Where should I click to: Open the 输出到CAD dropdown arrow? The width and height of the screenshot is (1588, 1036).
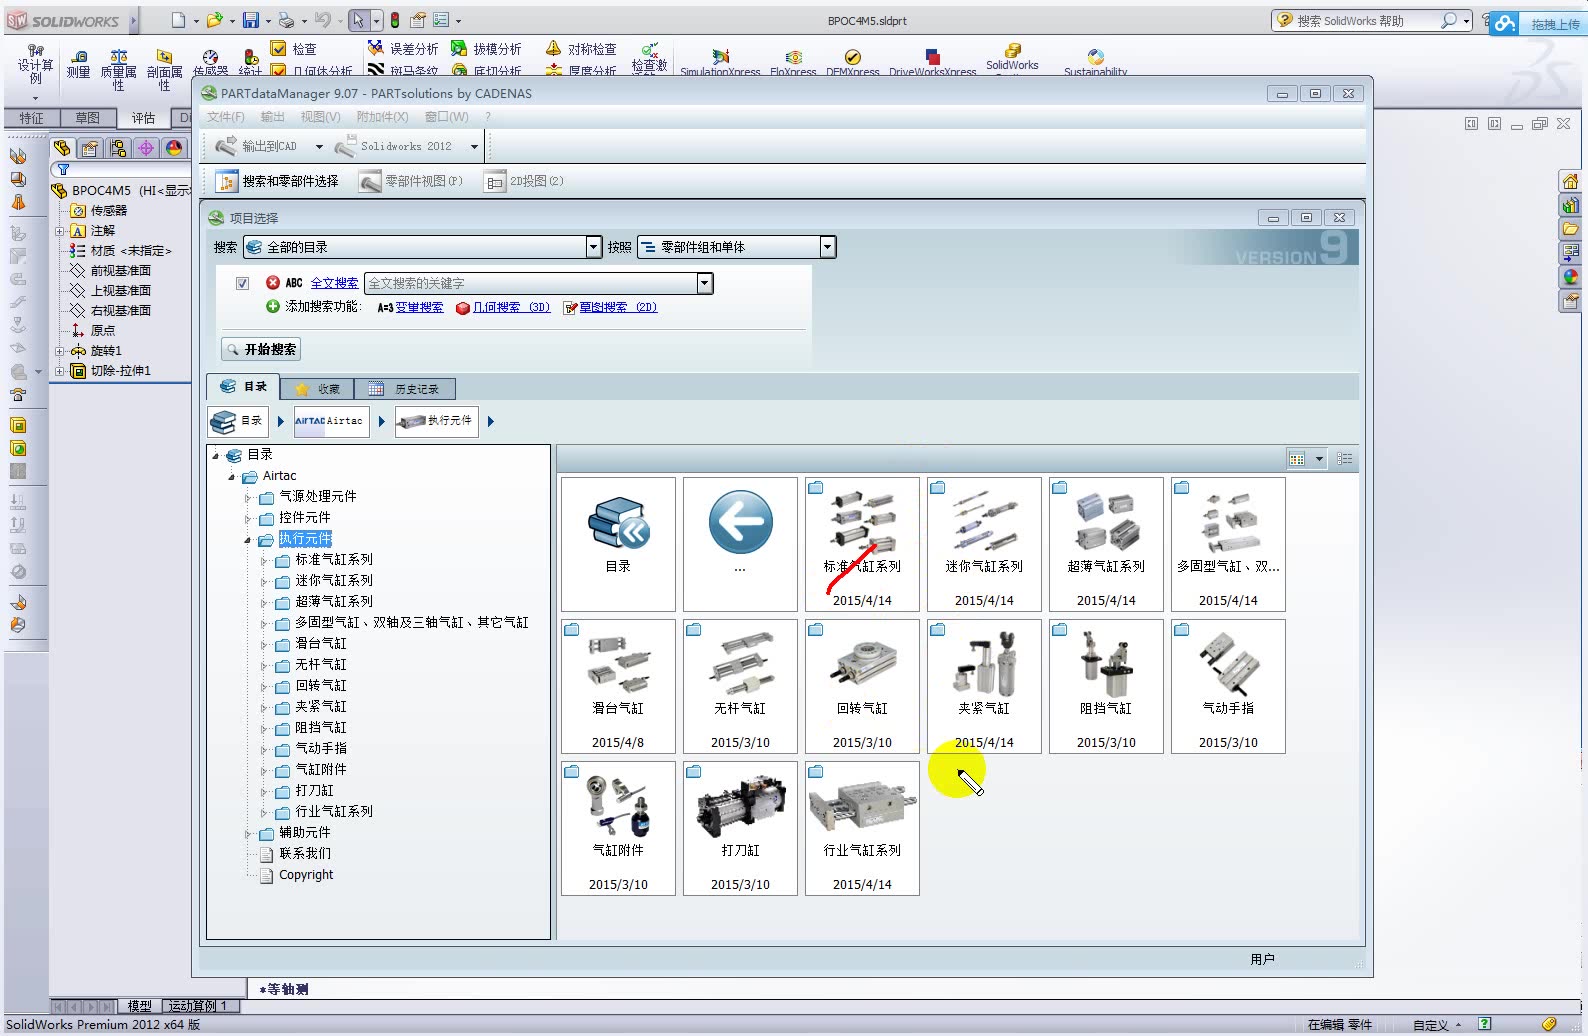[319, 147]
